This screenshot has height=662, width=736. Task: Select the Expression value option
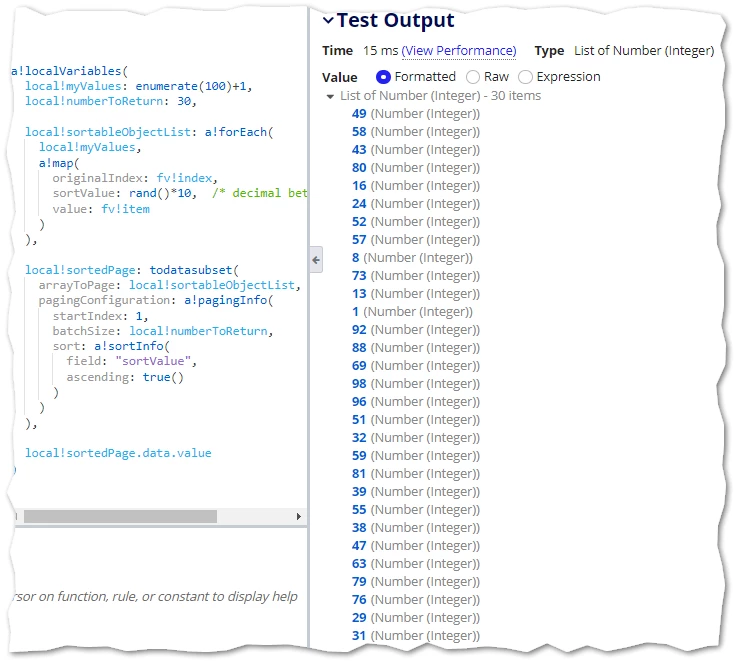[525, 77]
